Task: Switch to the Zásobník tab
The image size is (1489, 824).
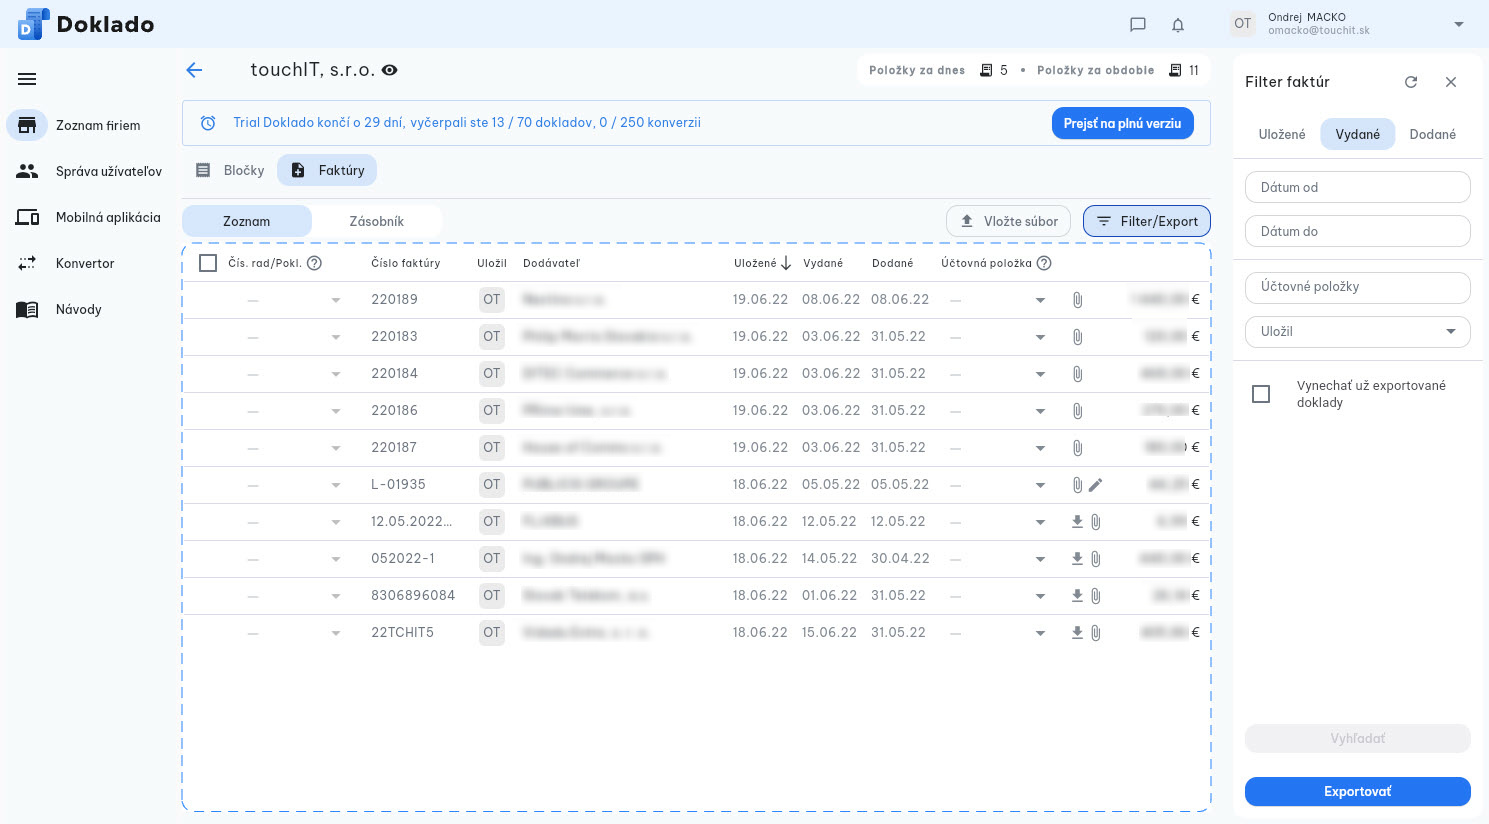Action: pos(376,221)
